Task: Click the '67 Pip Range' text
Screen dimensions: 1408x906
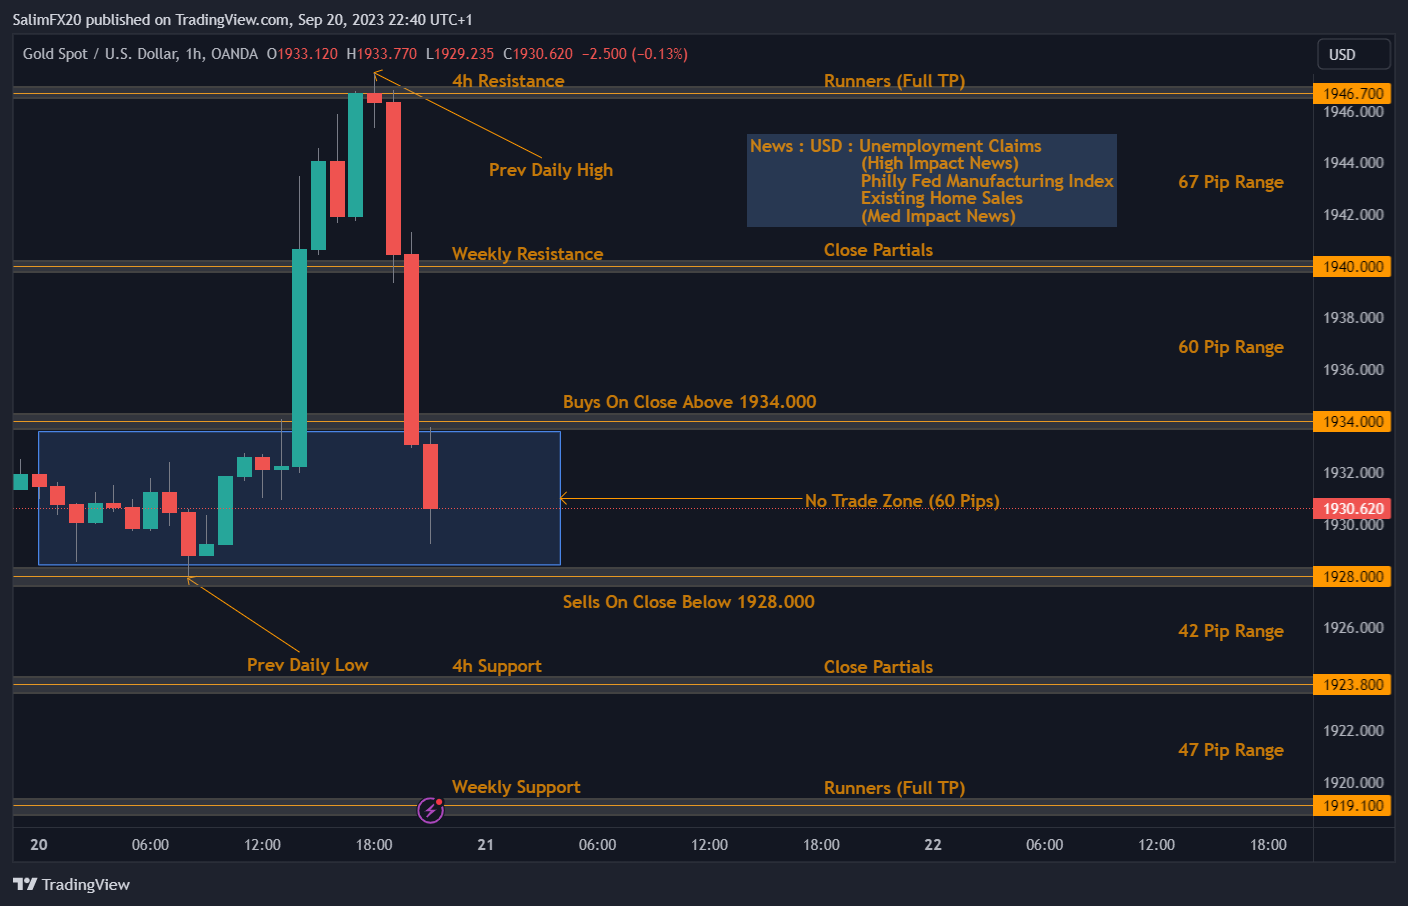Action: tap(1231, 182)
